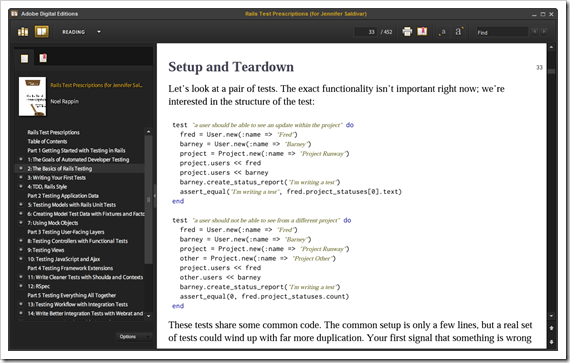570x363 pixels.
Task: Expand chapter 7 Using Mock Objects
Action: [21, 223]
